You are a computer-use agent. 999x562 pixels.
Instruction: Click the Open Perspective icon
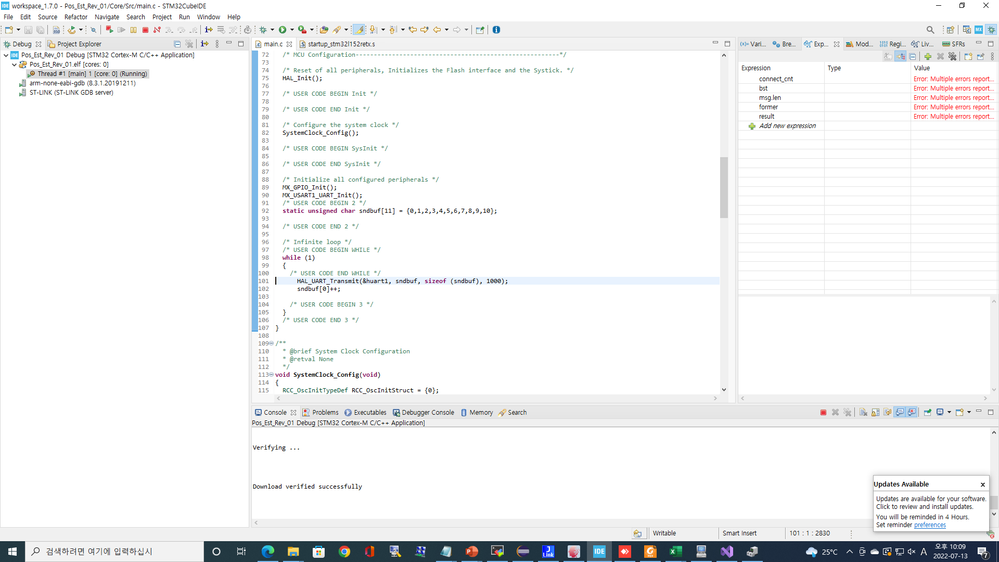pos(951,30)
